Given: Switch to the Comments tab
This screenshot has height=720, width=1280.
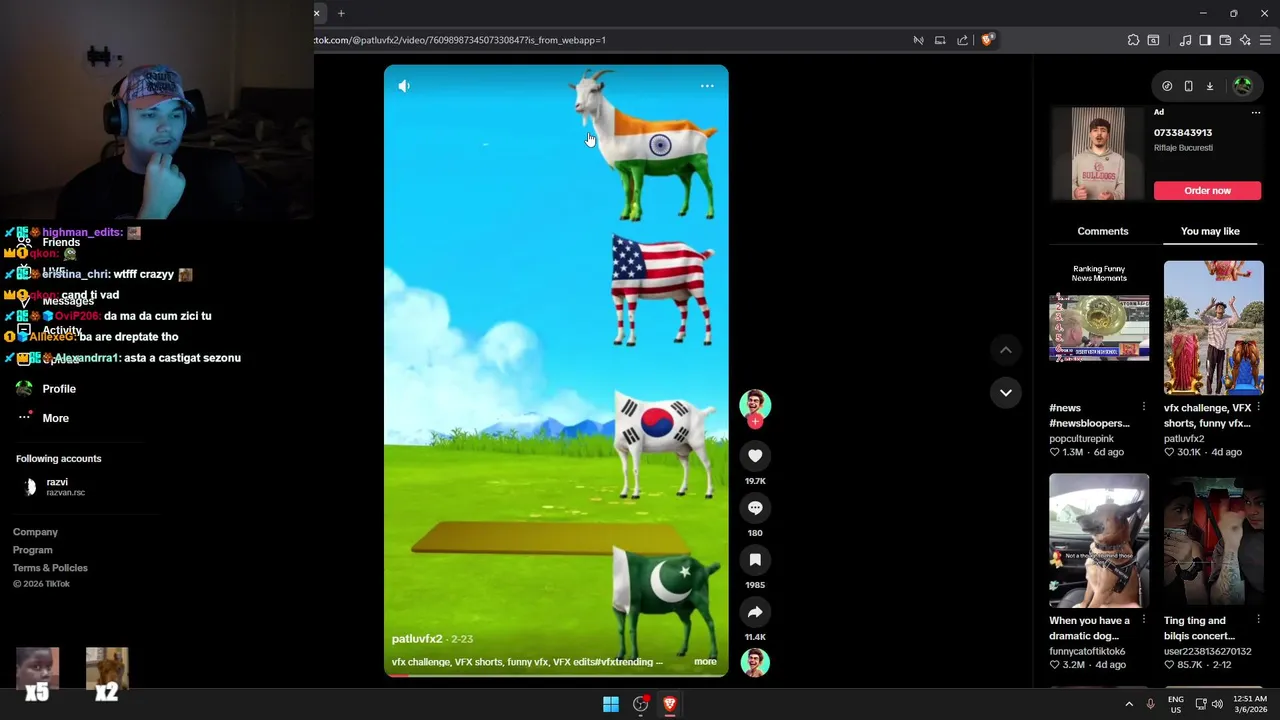Looking at the screenshot, I should click(x=1103, y=231).
